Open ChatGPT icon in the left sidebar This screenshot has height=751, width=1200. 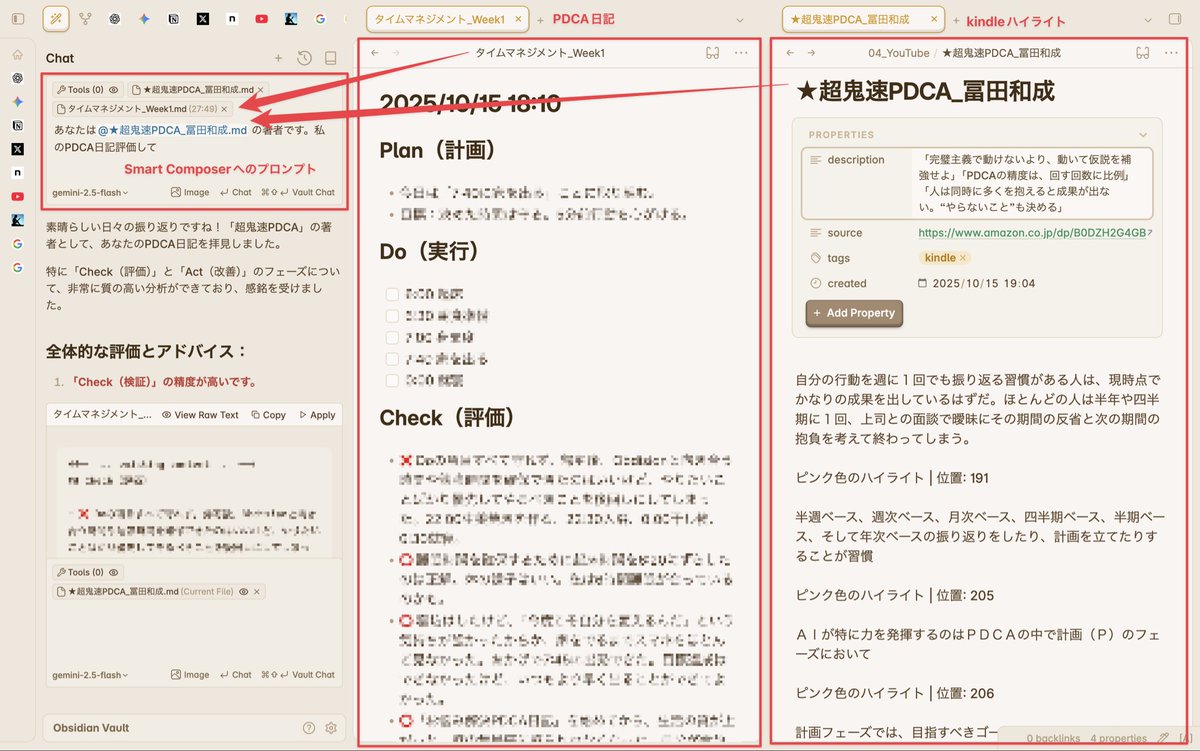[x=17, y=78]
